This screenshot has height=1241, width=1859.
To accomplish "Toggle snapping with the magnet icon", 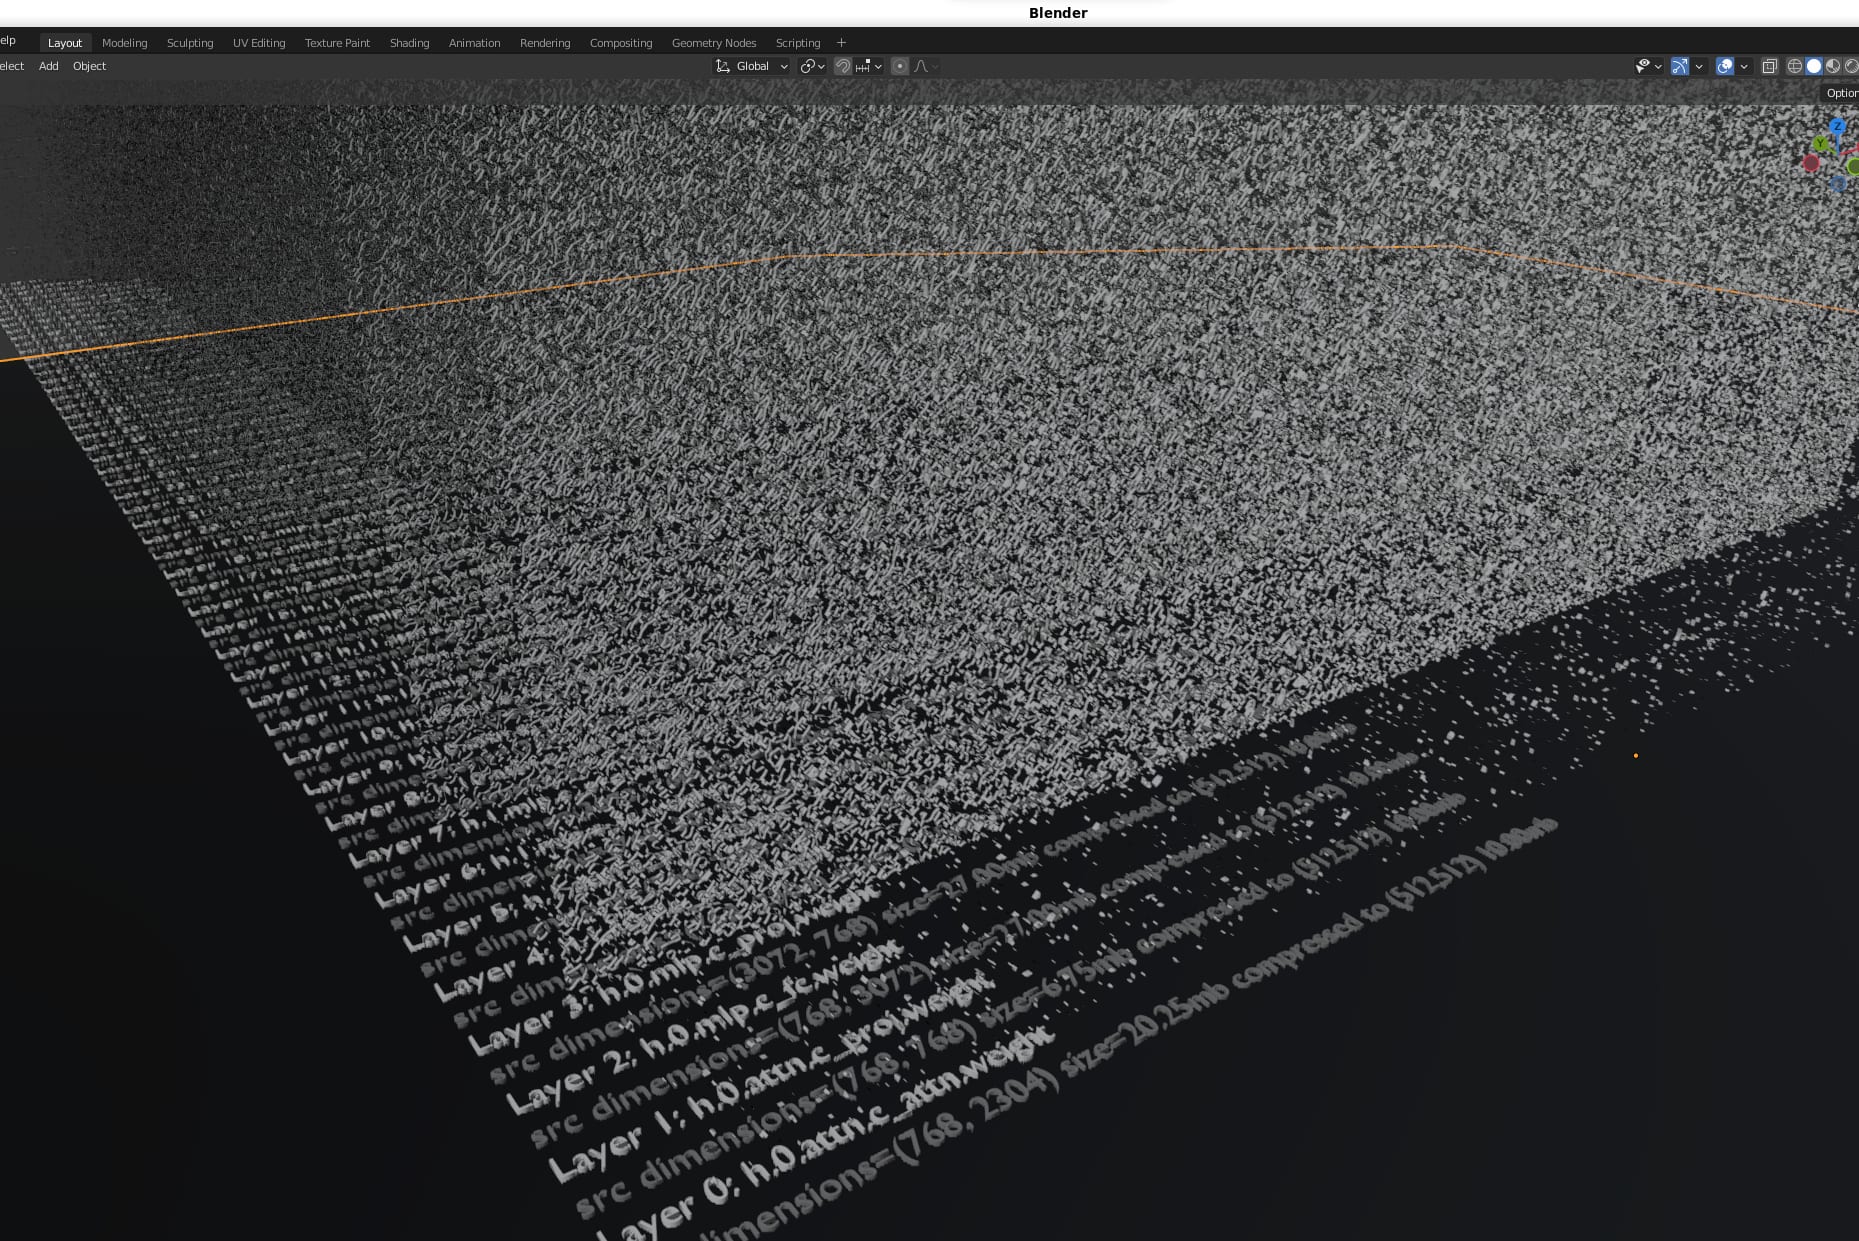I will pyautogui.click(x=843, y=66).
